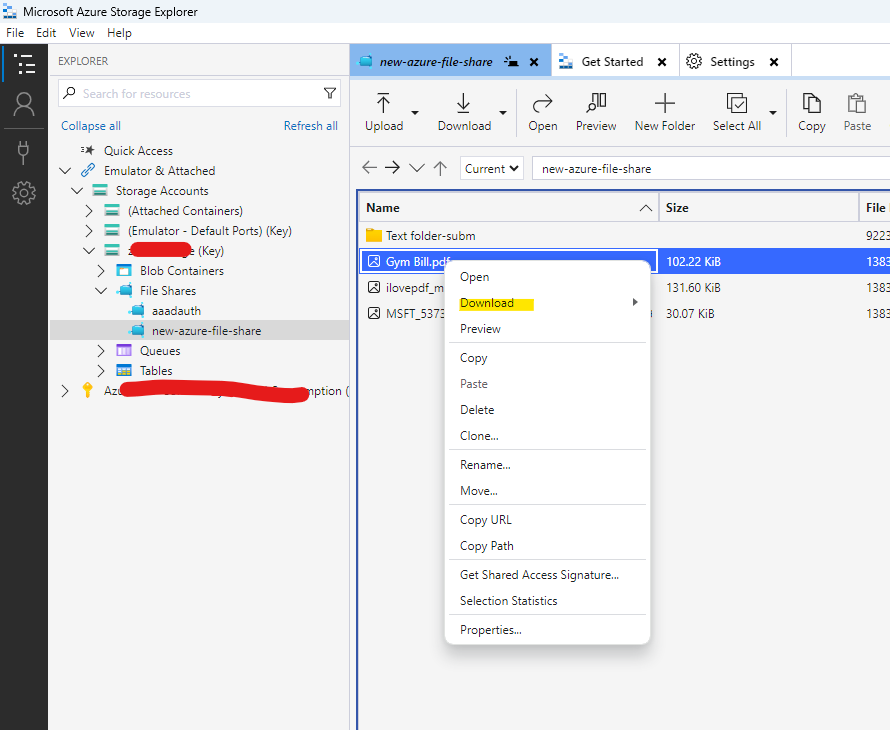
Task: Close the Settings tab
Action: click(x=774, y=62)
